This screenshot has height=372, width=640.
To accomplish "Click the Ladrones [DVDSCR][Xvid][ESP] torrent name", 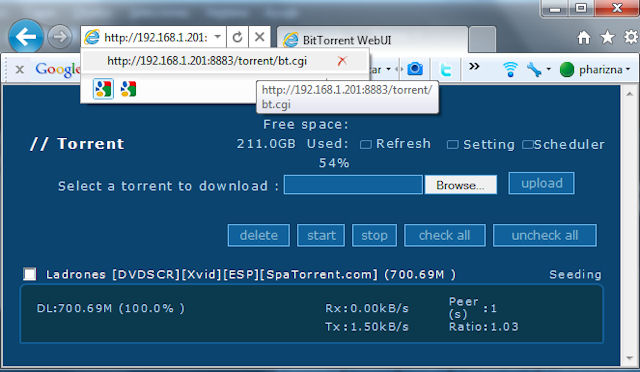I will click(x=251, y=274).
